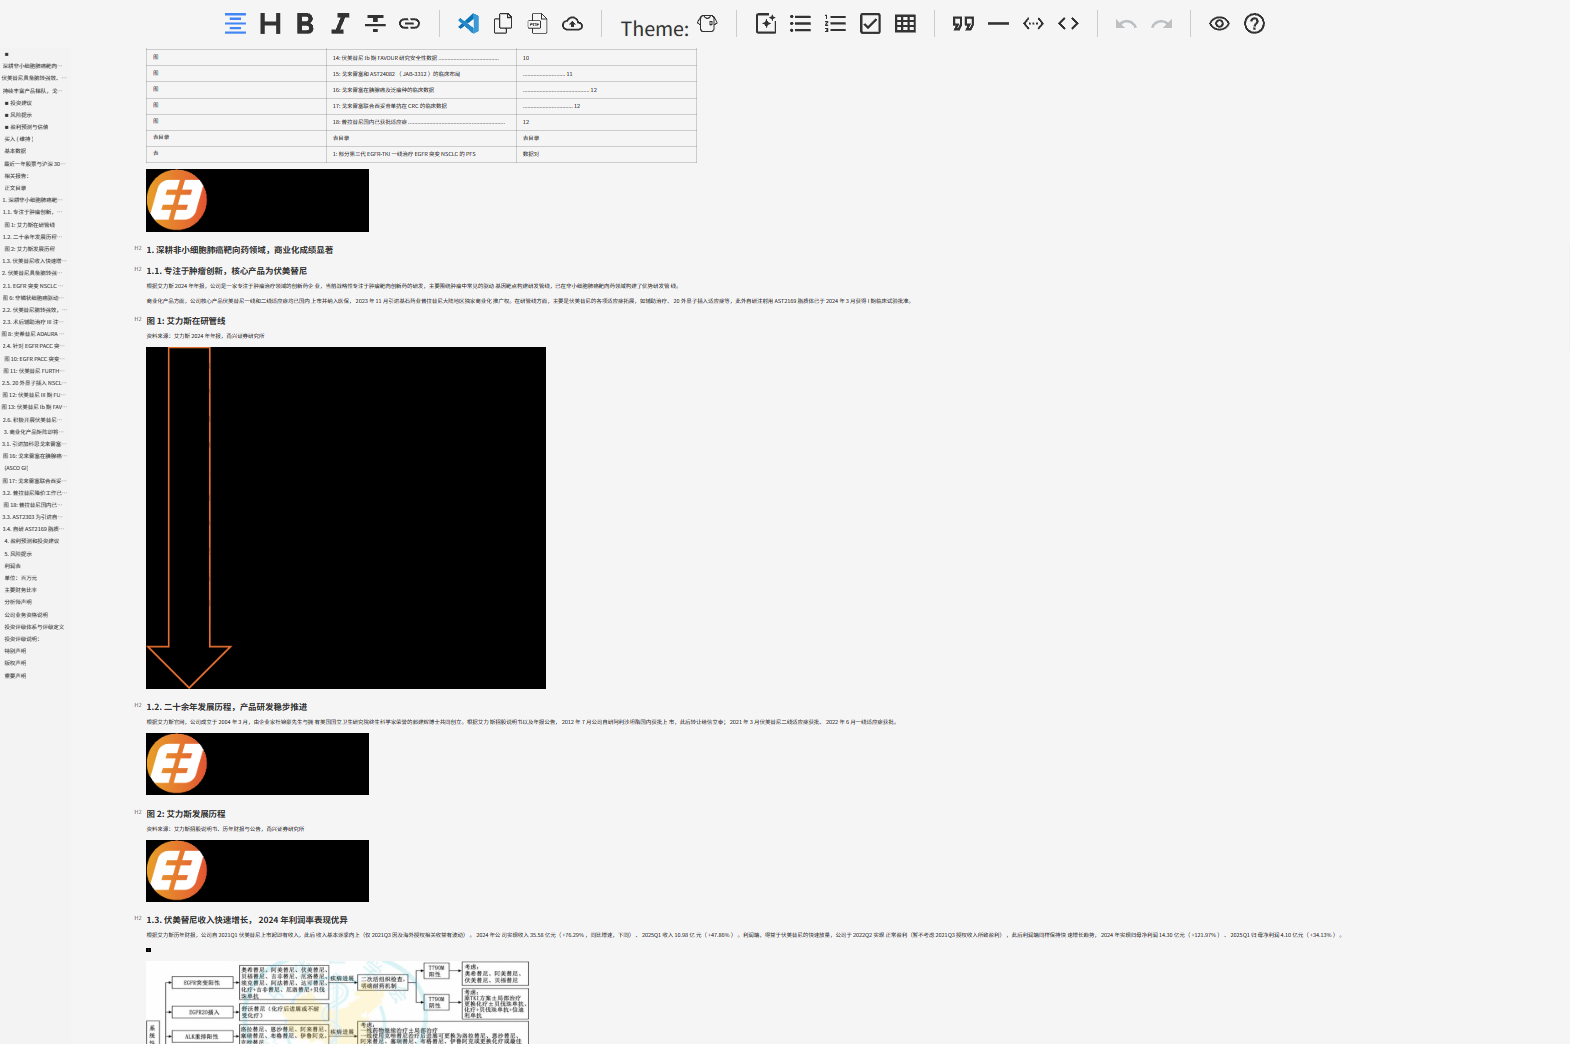
Task: Open outline entry 2.1. EGFR 突变 NSCLC
Action: (31, 286)
